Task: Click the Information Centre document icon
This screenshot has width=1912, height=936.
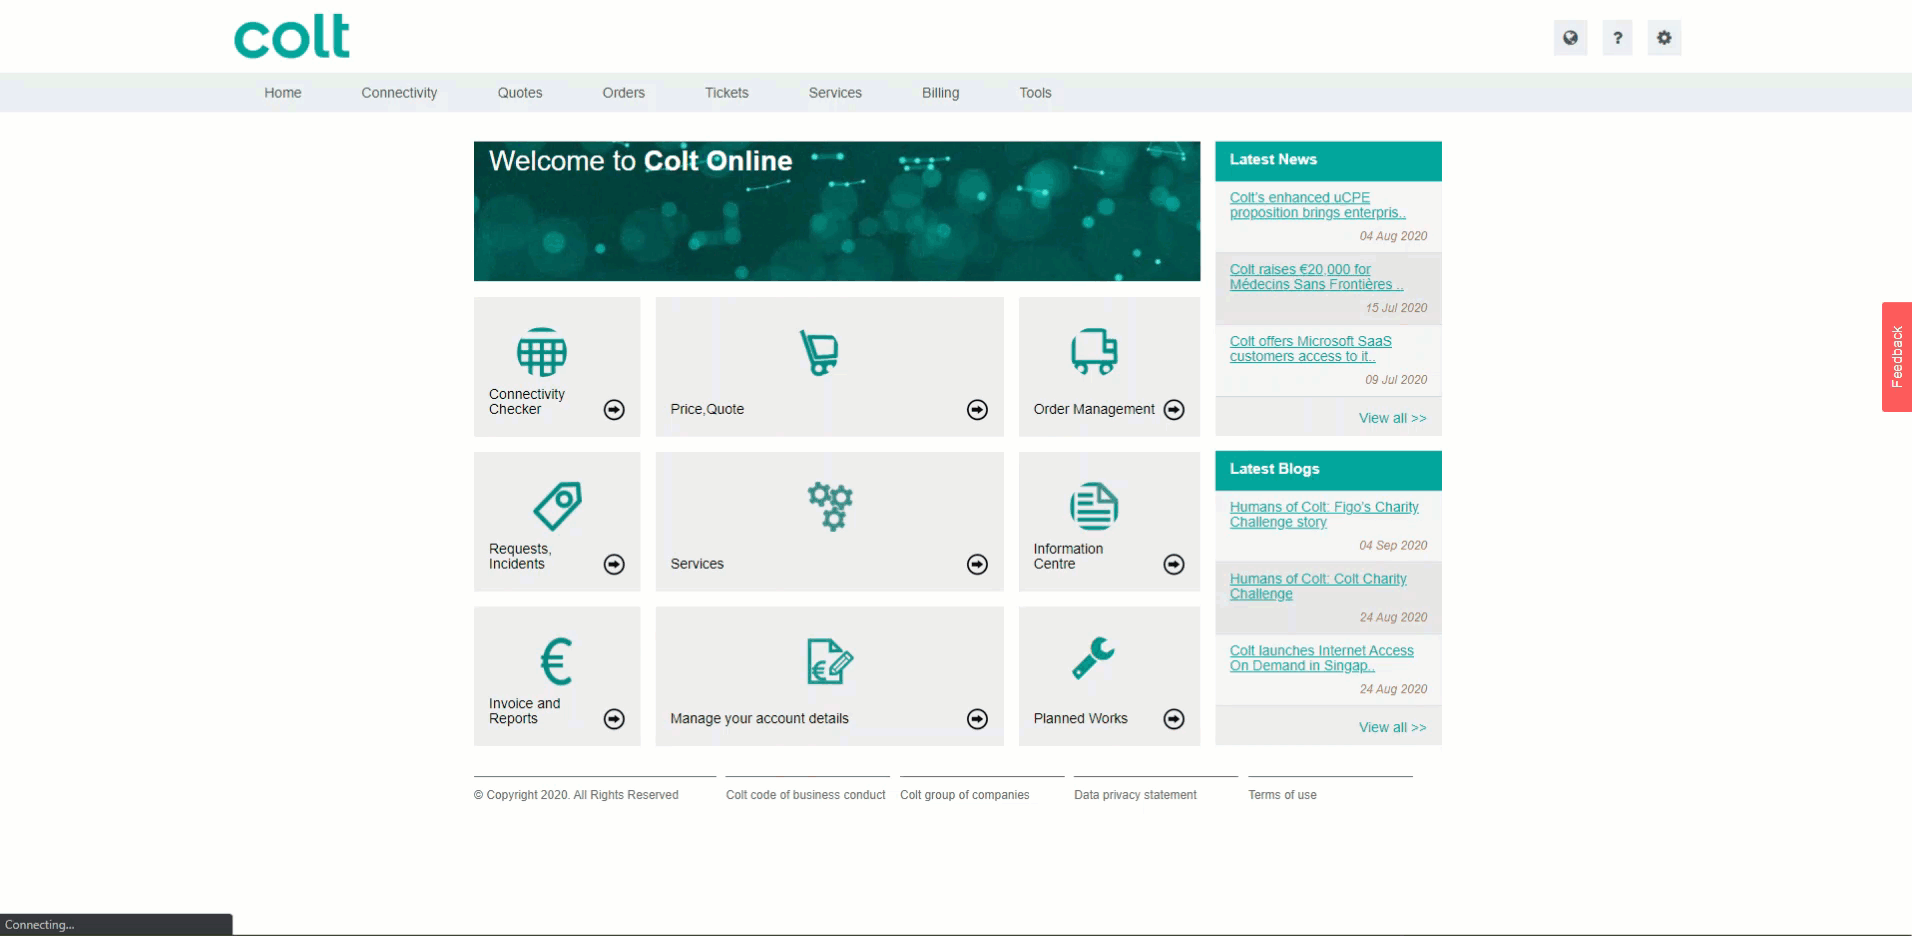Action: [1094, 506]
